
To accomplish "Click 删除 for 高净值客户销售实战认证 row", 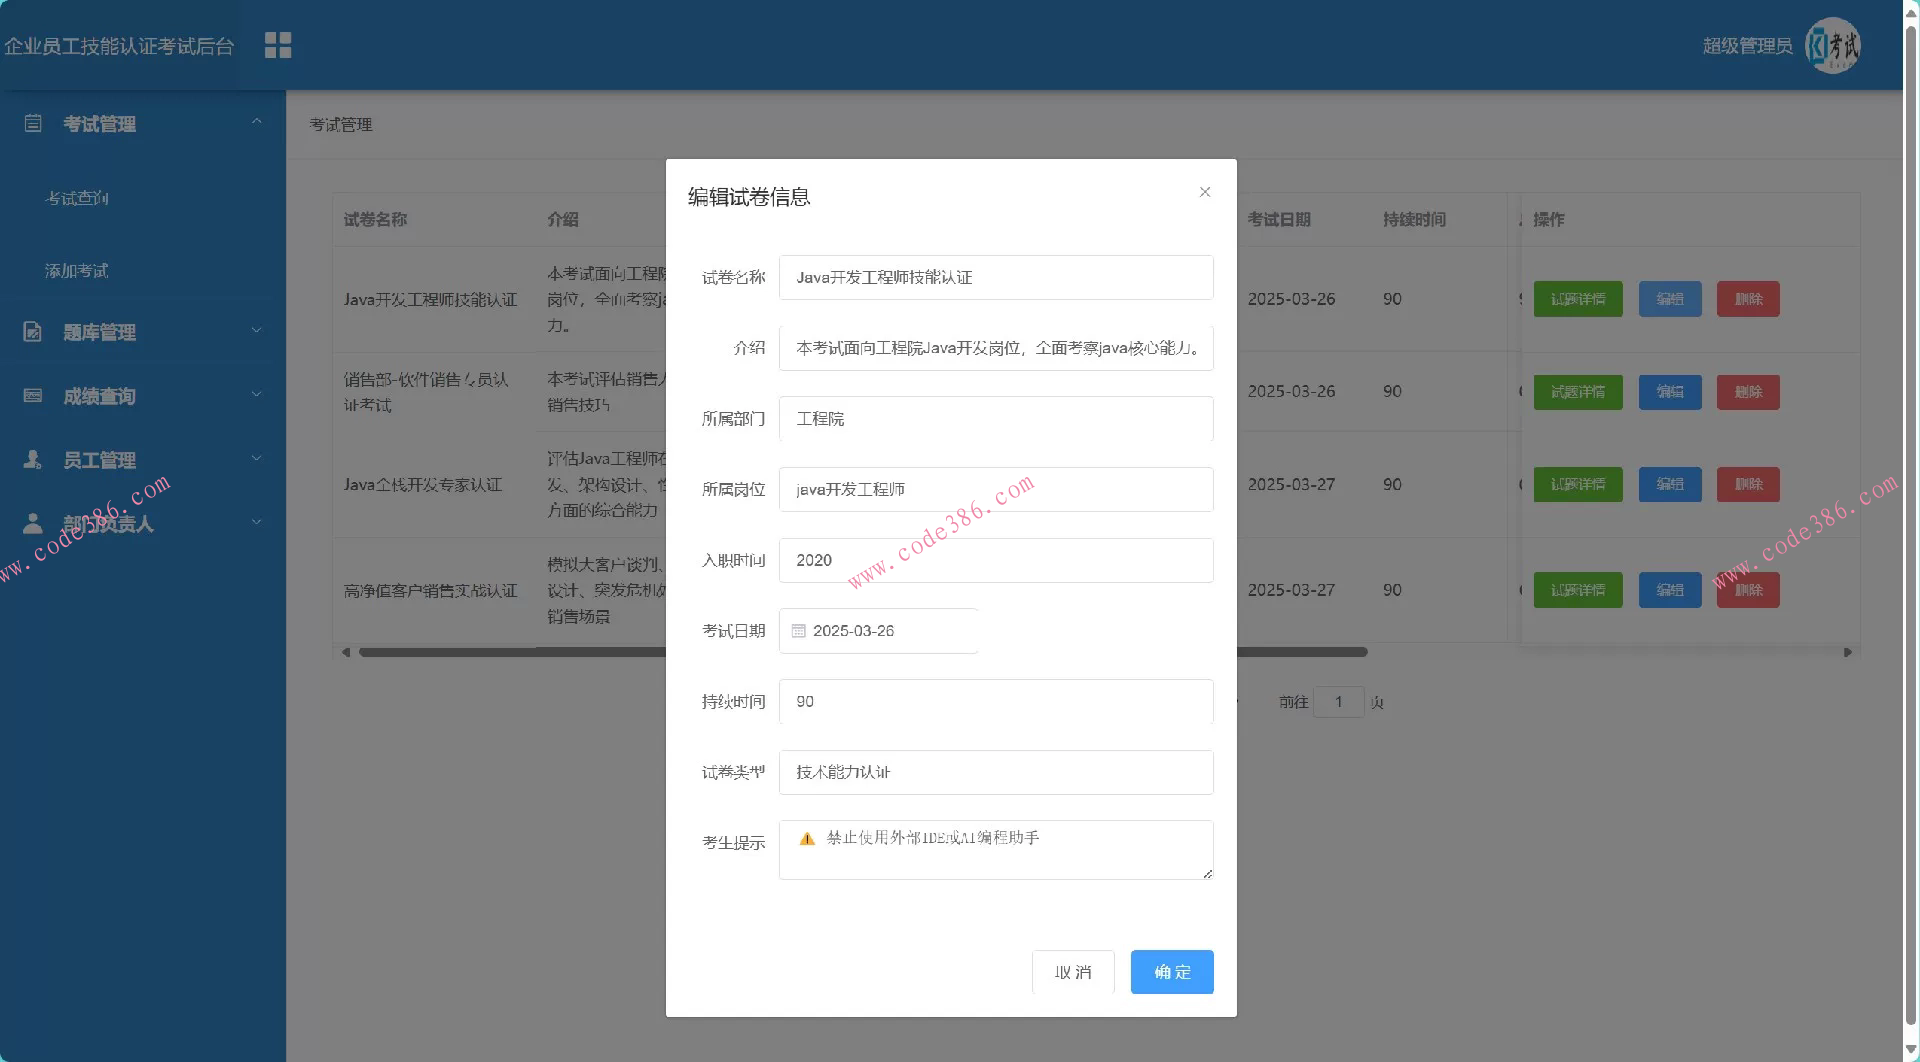I will click(1748, 590).
